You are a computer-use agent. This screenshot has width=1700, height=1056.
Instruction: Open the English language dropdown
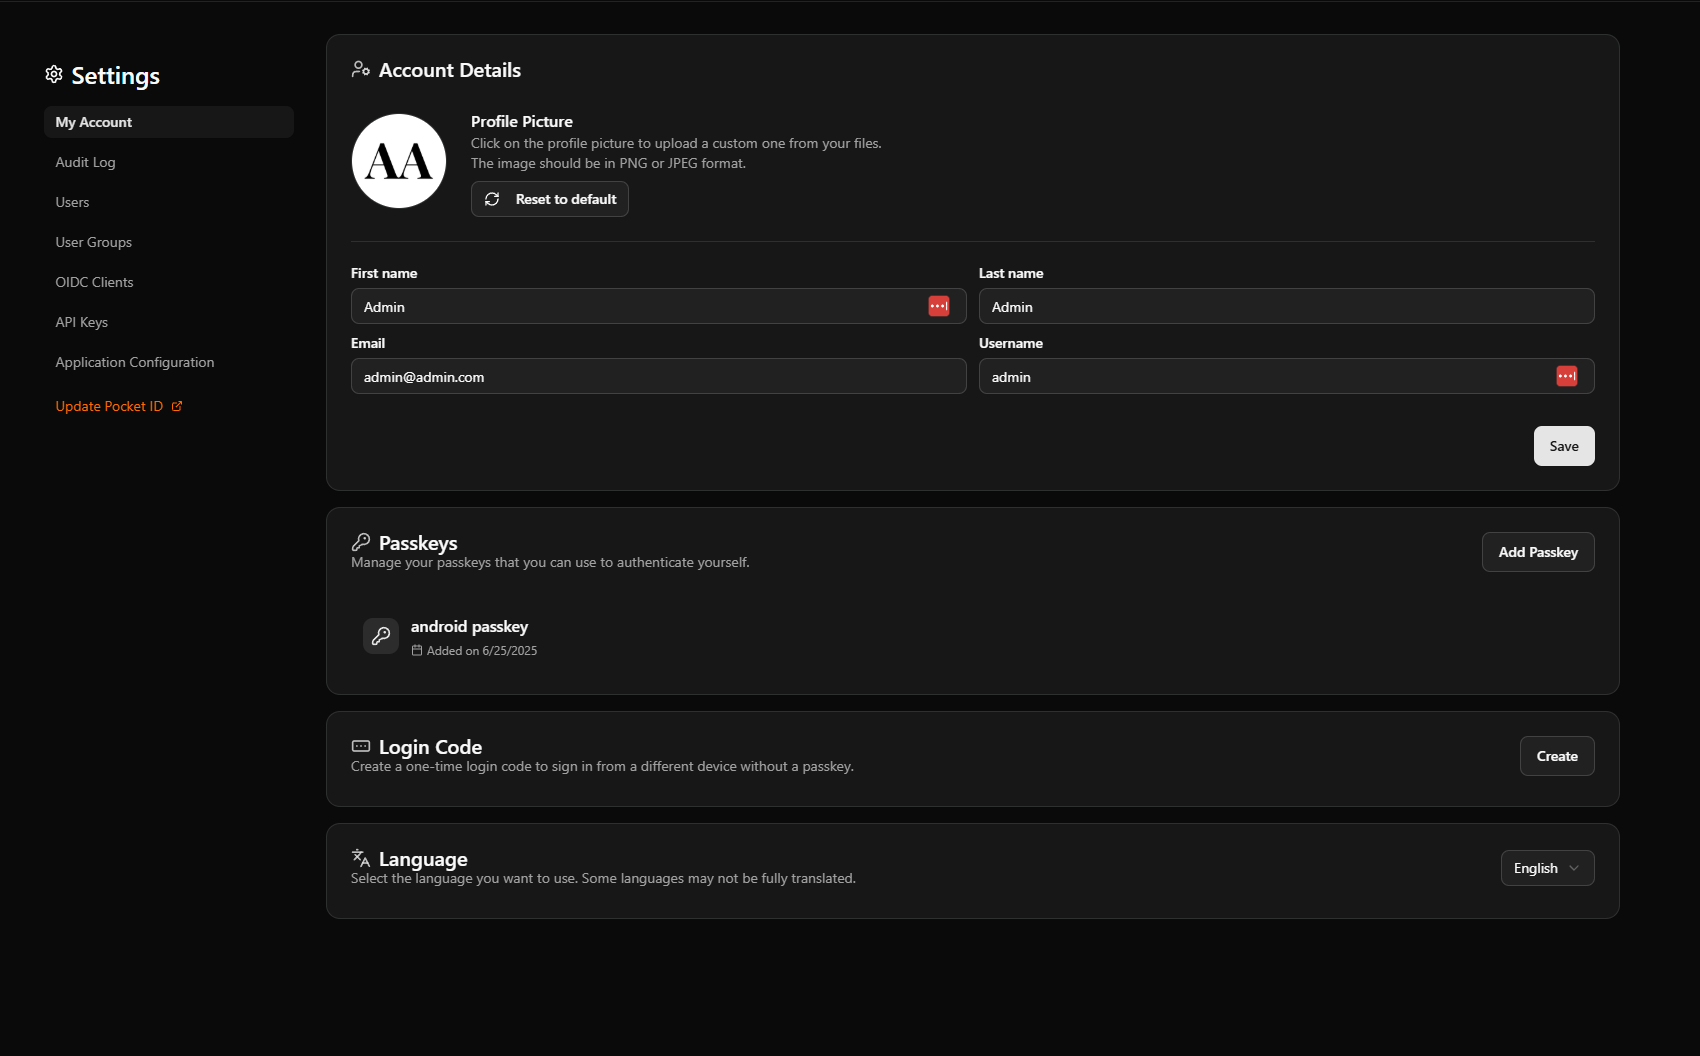coord(1547,868)
